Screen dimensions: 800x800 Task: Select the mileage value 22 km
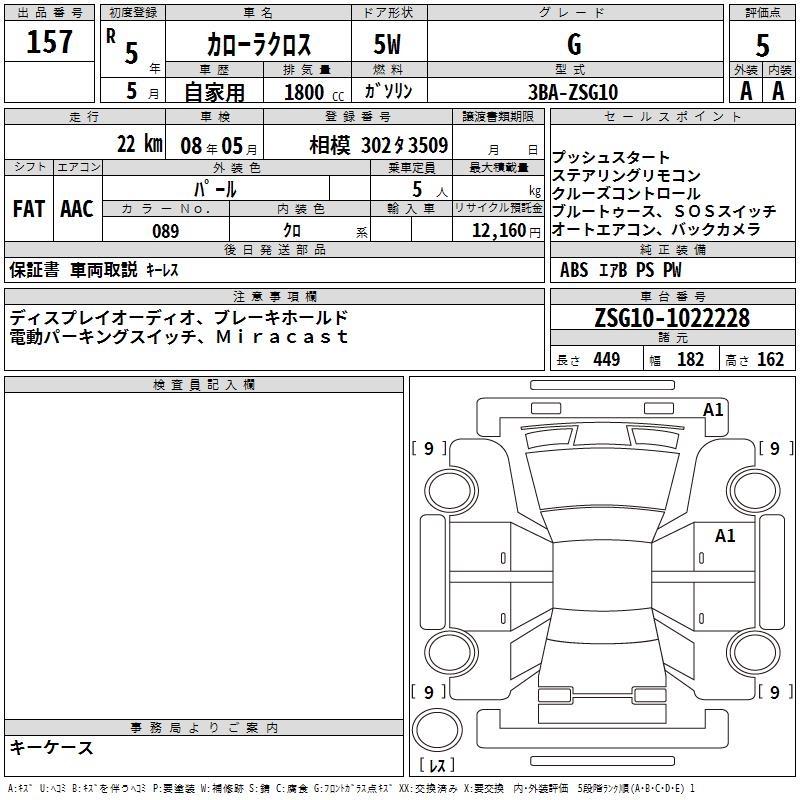[140, 144]
